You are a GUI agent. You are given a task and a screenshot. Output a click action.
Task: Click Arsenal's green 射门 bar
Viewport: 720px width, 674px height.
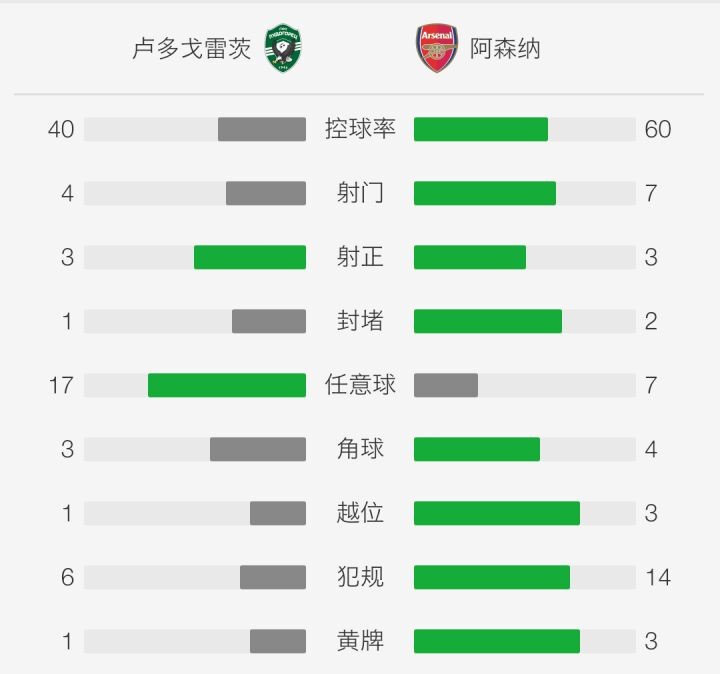click(x=485, y=193)
